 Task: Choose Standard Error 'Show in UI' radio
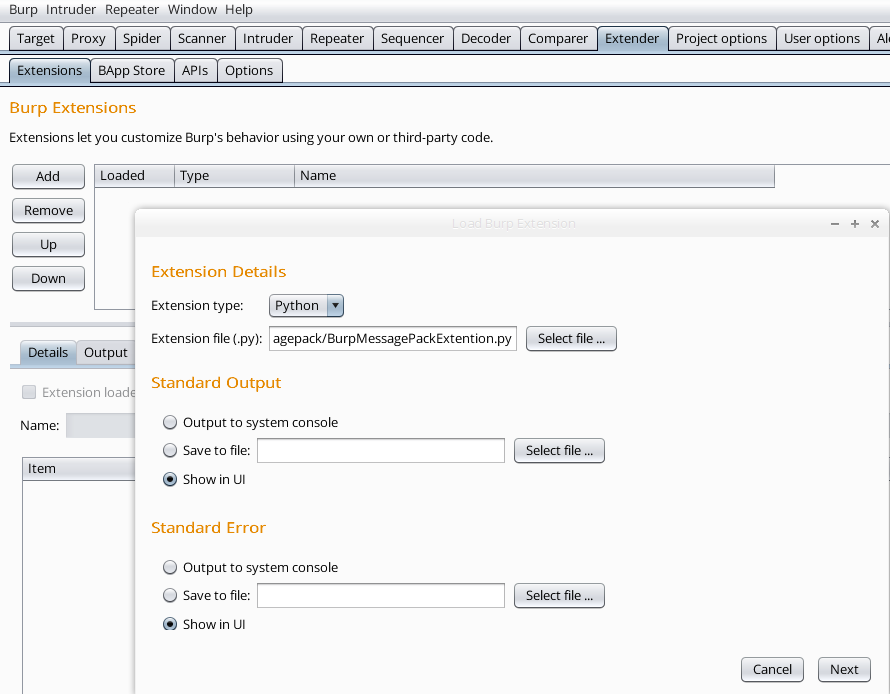pyautogui.click(x=170, y=624)
